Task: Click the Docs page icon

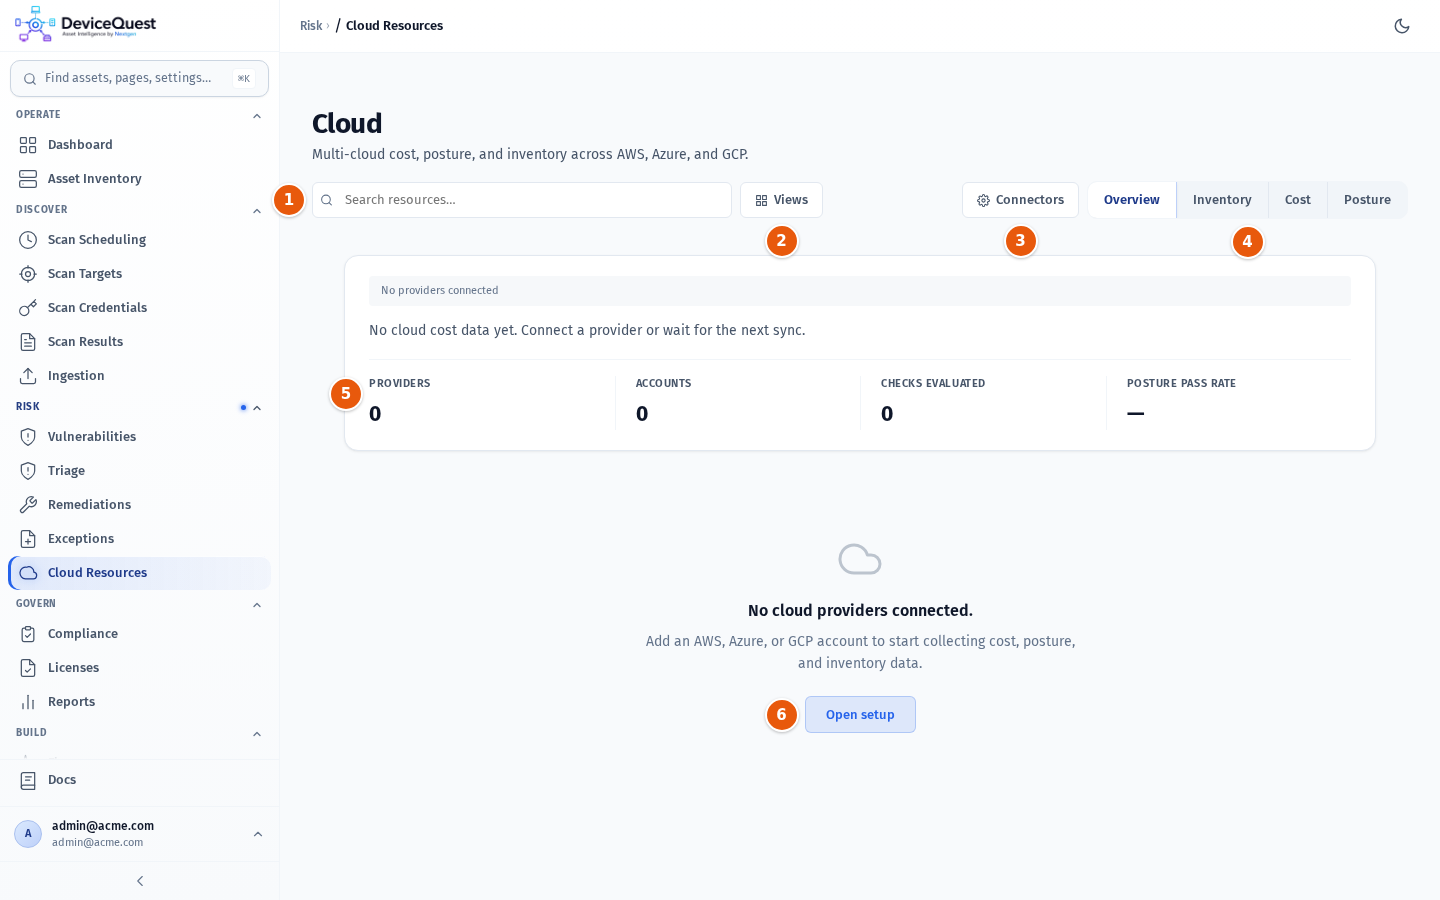Action: coord(28,780)
